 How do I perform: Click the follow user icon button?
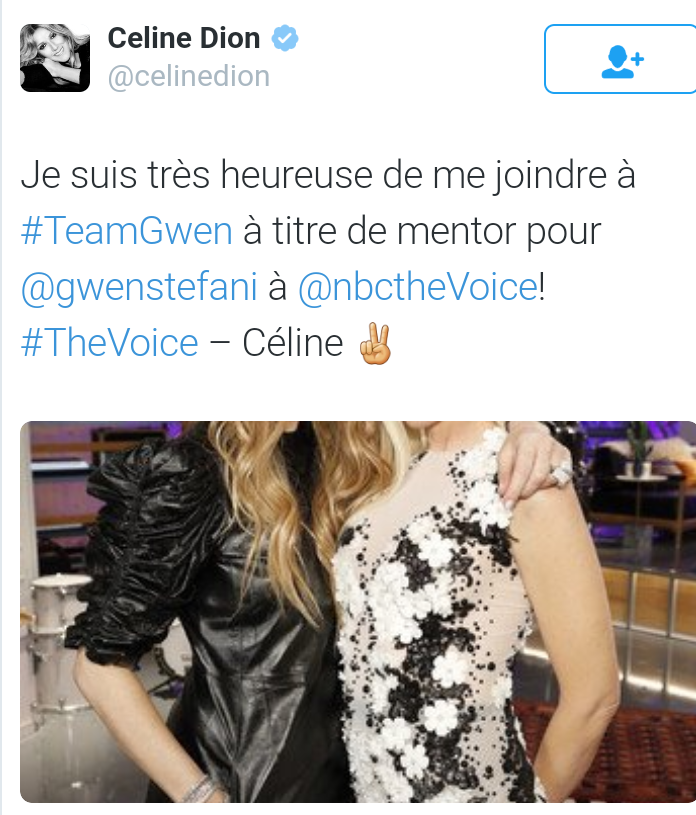click(x=621, y=59)
